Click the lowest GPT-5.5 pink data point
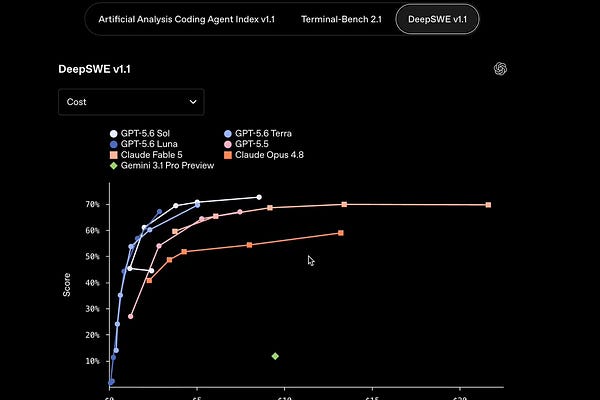Screen dimensions: 600x400 130,317
